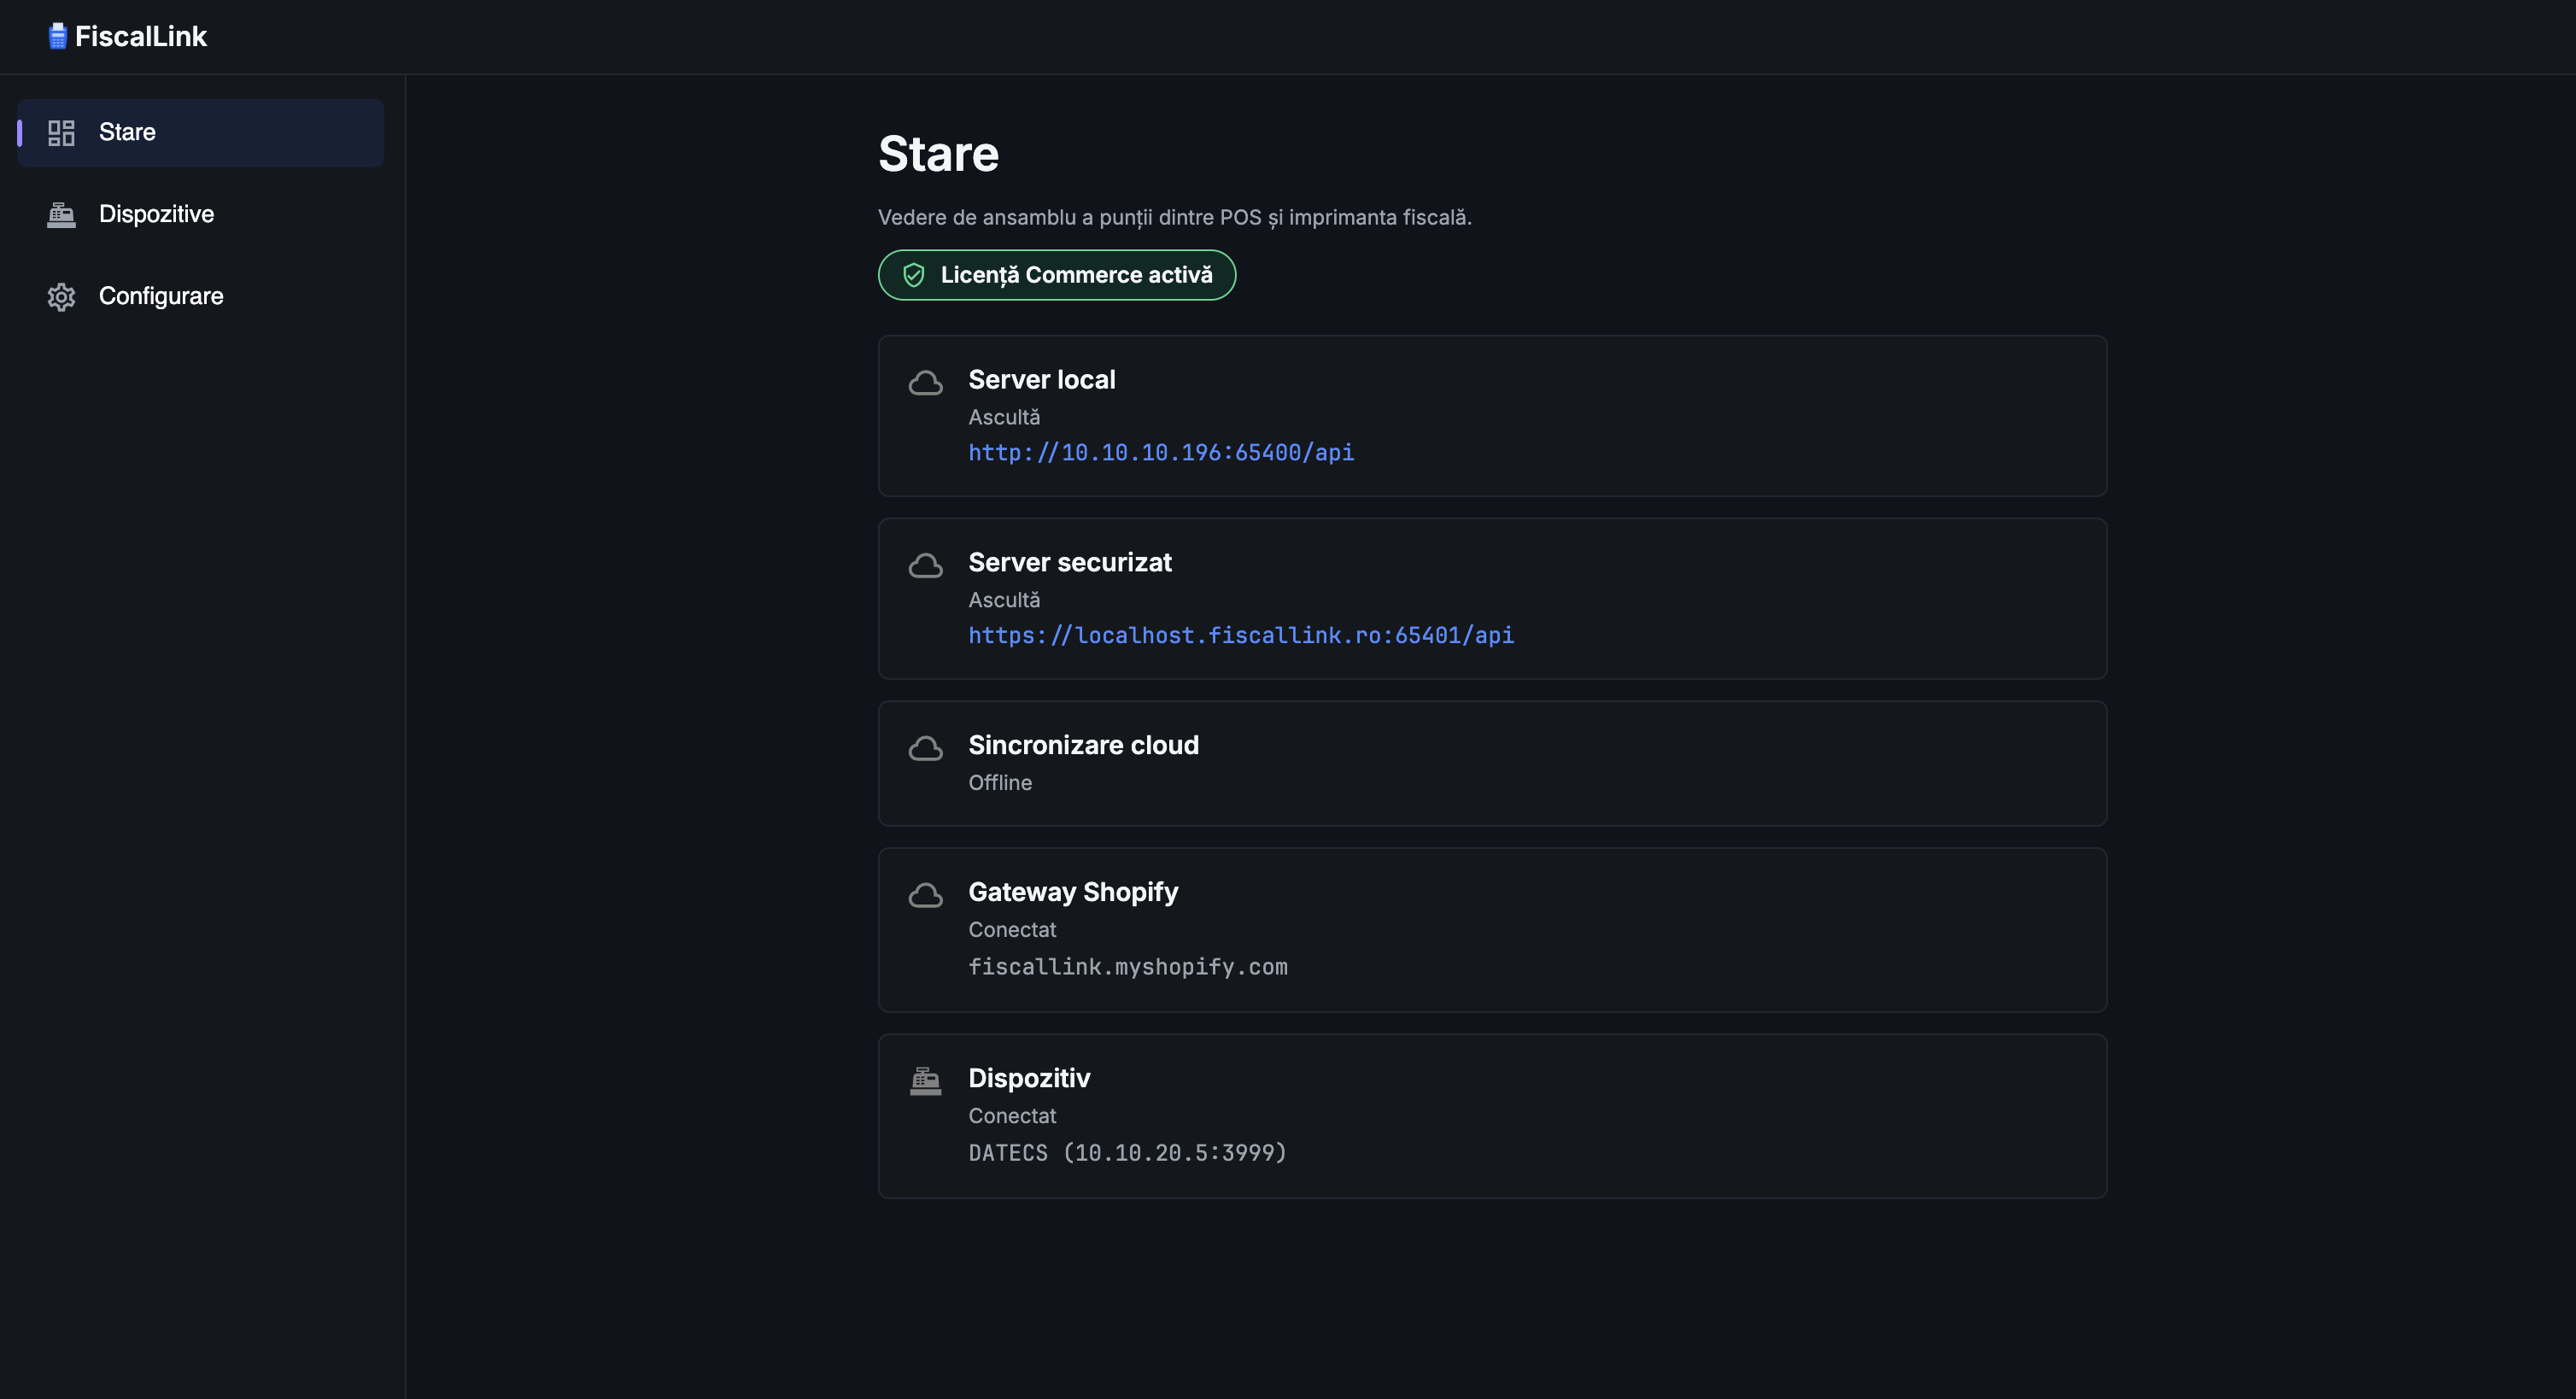Click the cloud icon beside Gateway Shopify
The image size is (2576, 1399).
tap(925, 895)
